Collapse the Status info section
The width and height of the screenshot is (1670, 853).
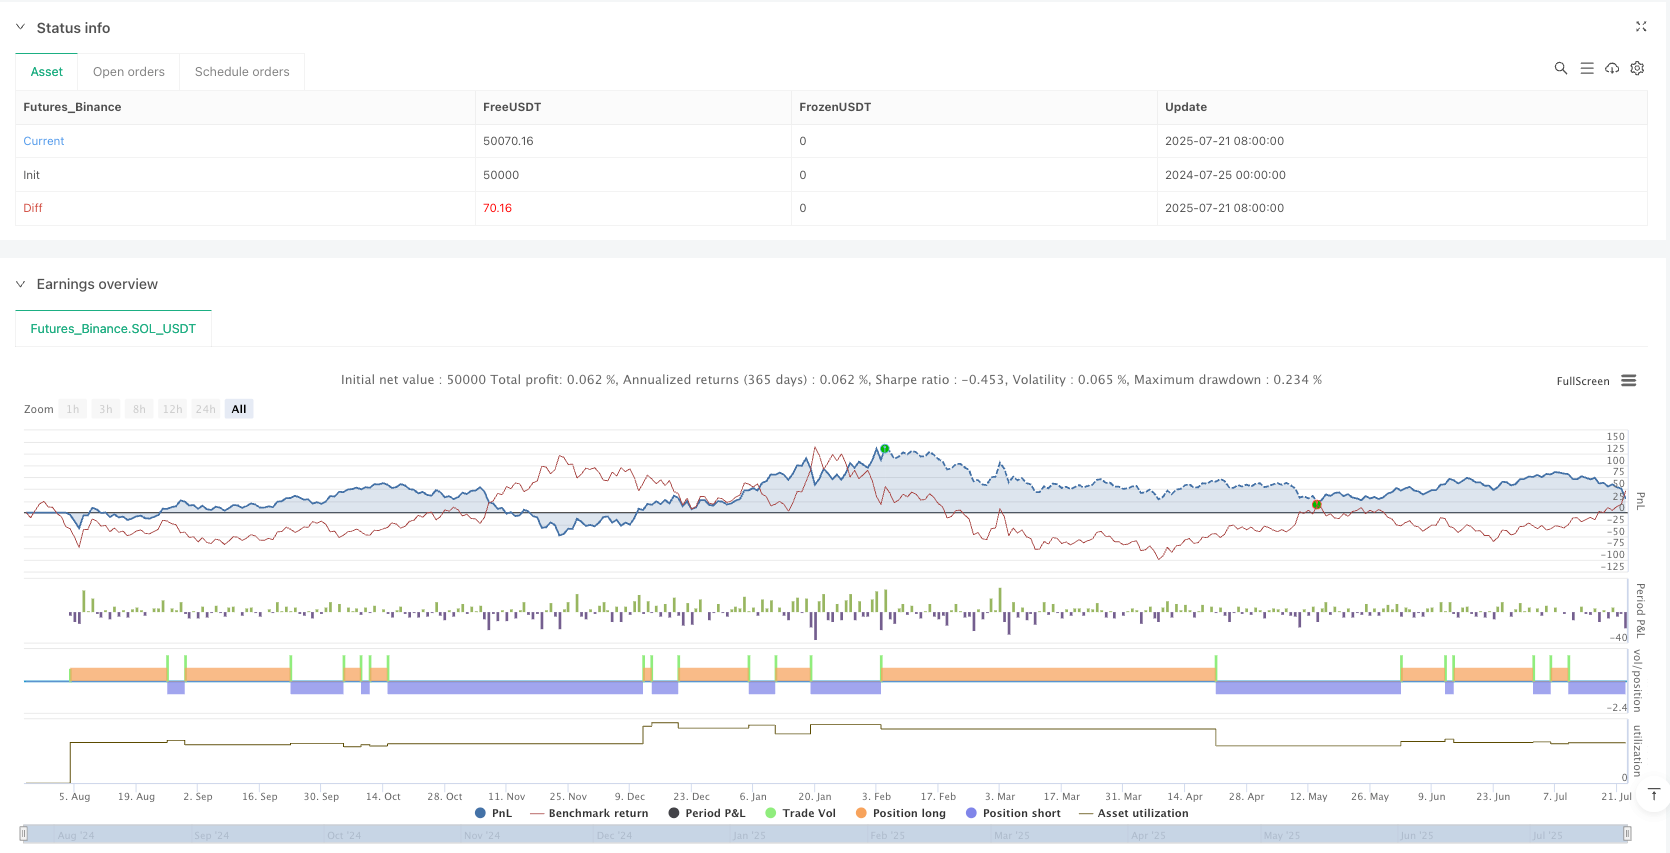coord(20,28)
